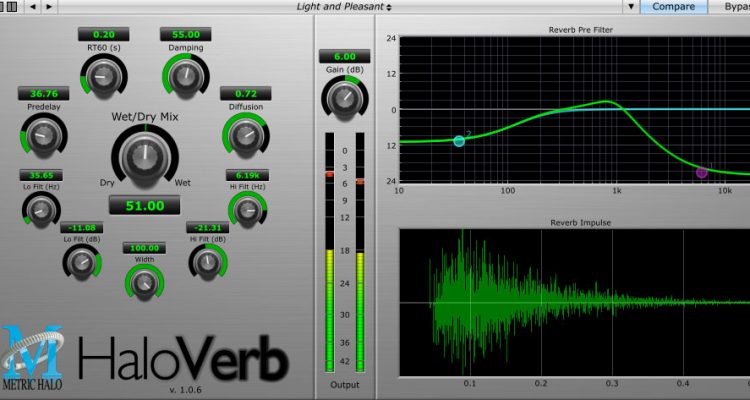750x400 pixels.
Task: Open the dropdown arrow left of Compare
Action: 631,7
